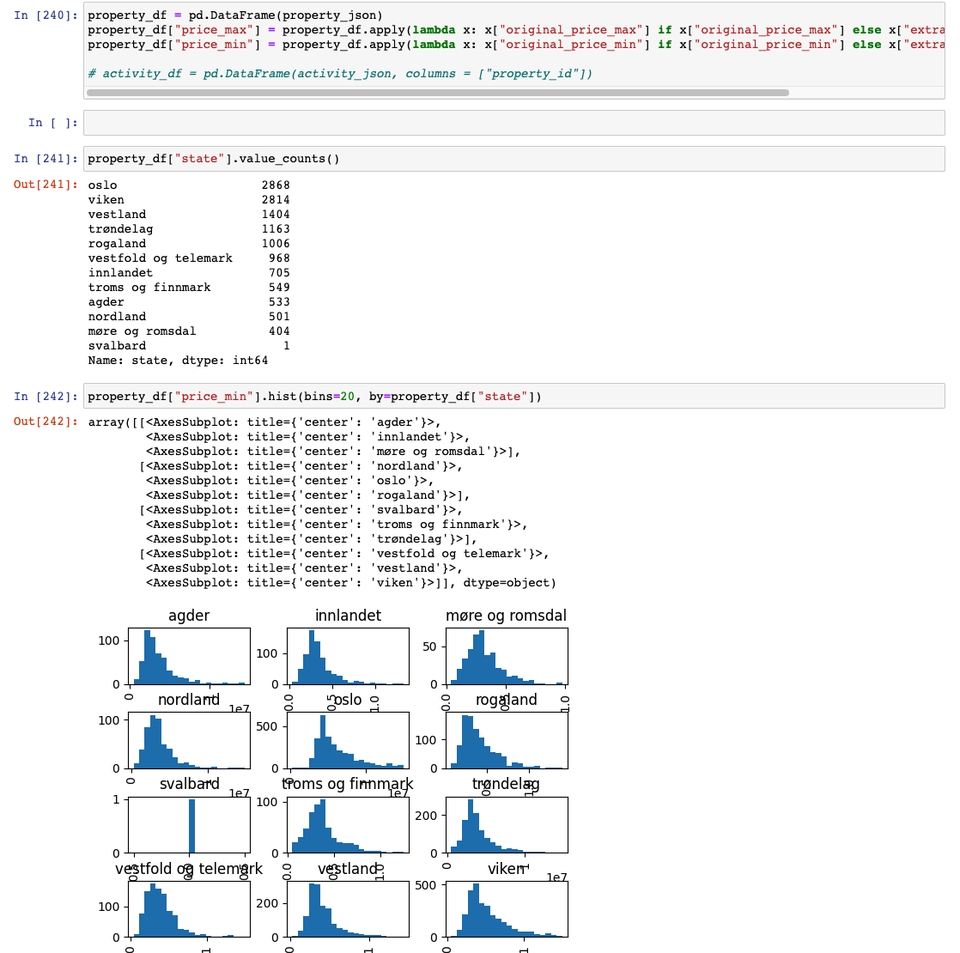Click the viken histogram subplot
The image size is (960, 953).
tap(505, 910)
